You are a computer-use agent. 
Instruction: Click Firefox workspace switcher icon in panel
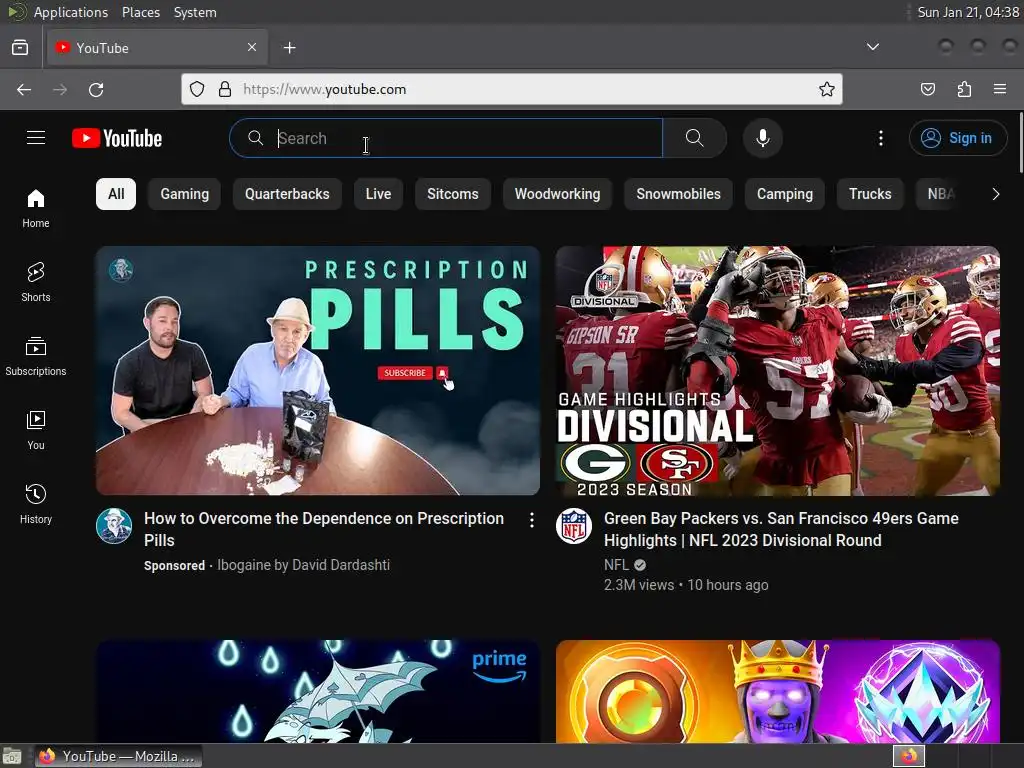909,756
